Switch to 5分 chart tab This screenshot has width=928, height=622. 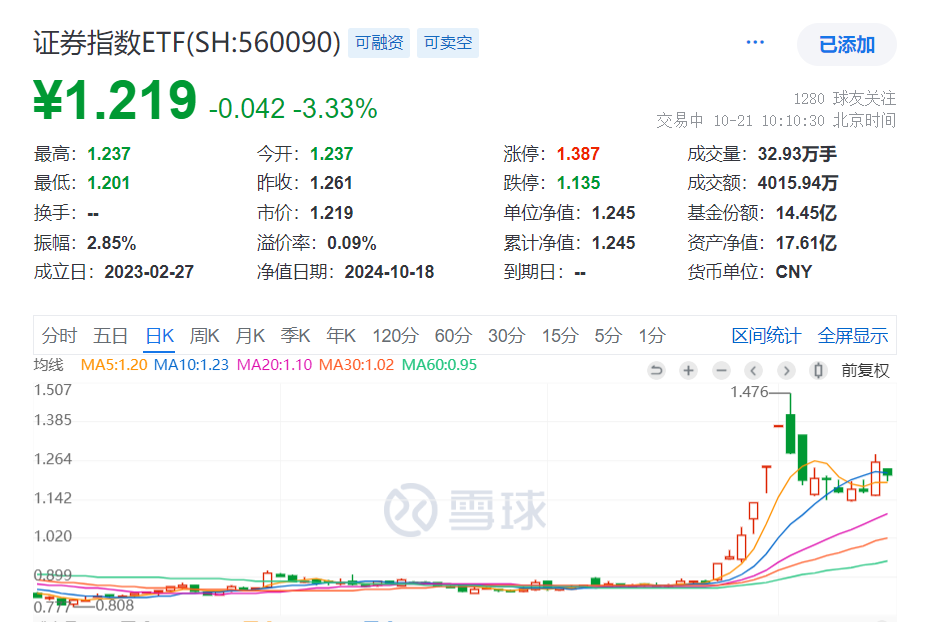point(608,336)
